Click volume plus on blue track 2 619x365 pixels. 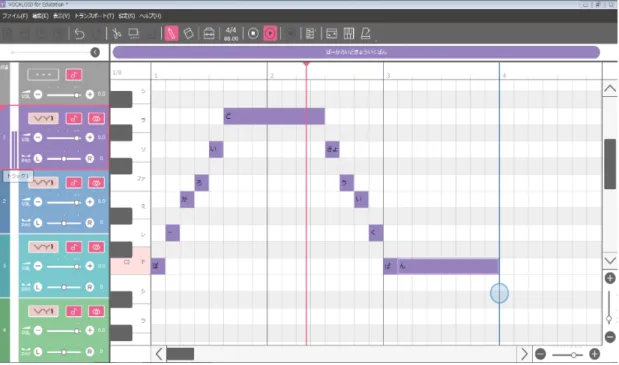coord(90,202)
